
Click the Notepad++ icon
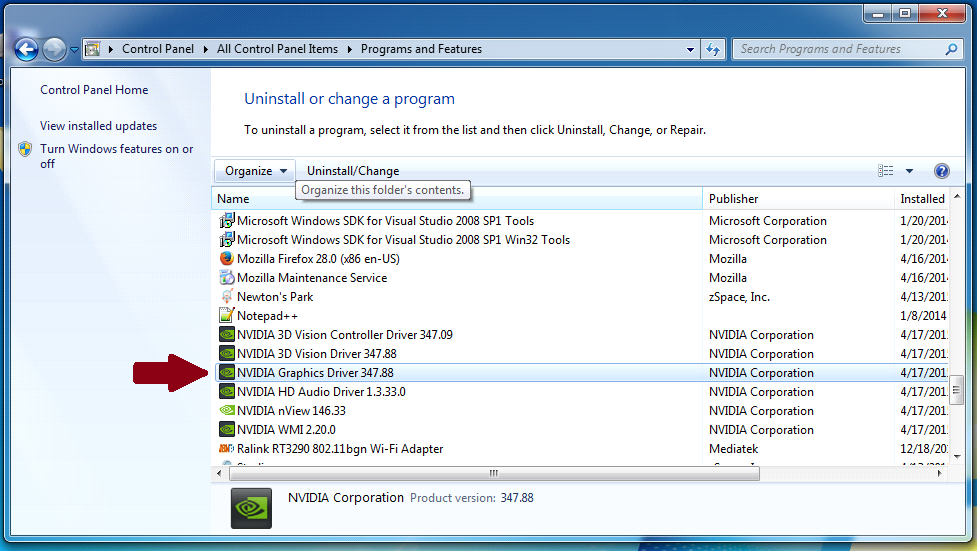tap(227, 315)
